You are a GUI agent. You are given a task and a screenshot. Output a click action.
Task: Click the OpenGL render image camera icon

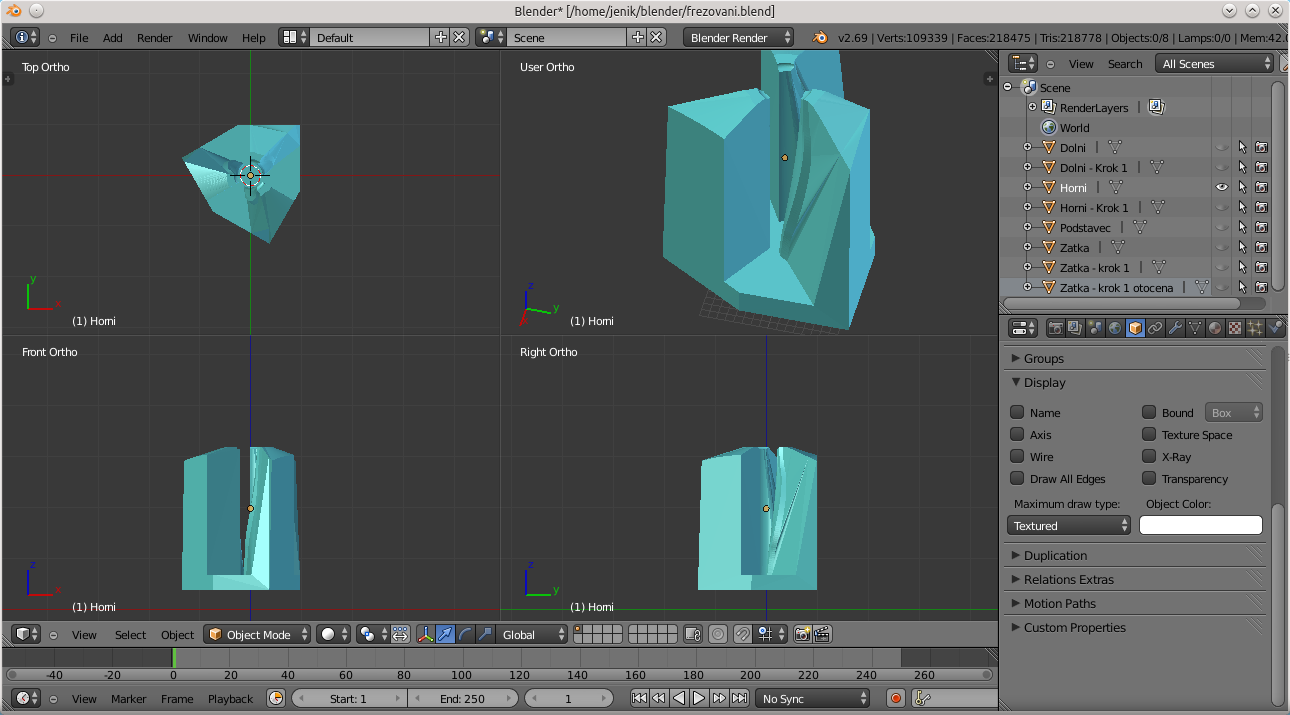click(802, 634)
